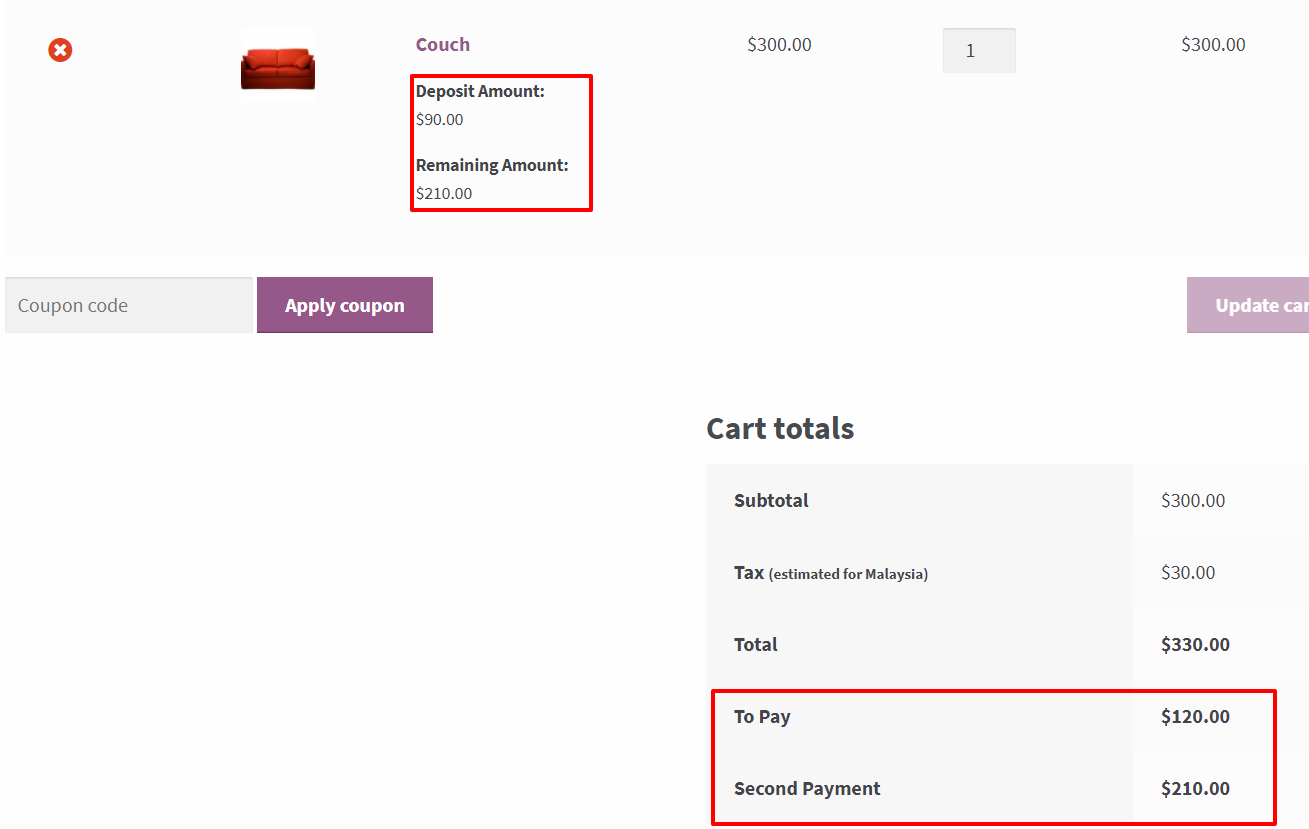This screenshot has width=1309, height=829.
Task: Click the Remaining Amount label under Couch
Action: [492, 165]
